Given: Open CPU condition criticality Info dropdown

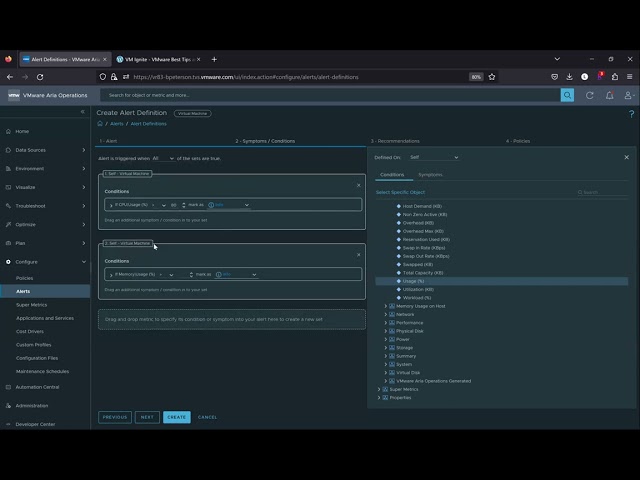Looking at the screenshot, I should [229, 205].
